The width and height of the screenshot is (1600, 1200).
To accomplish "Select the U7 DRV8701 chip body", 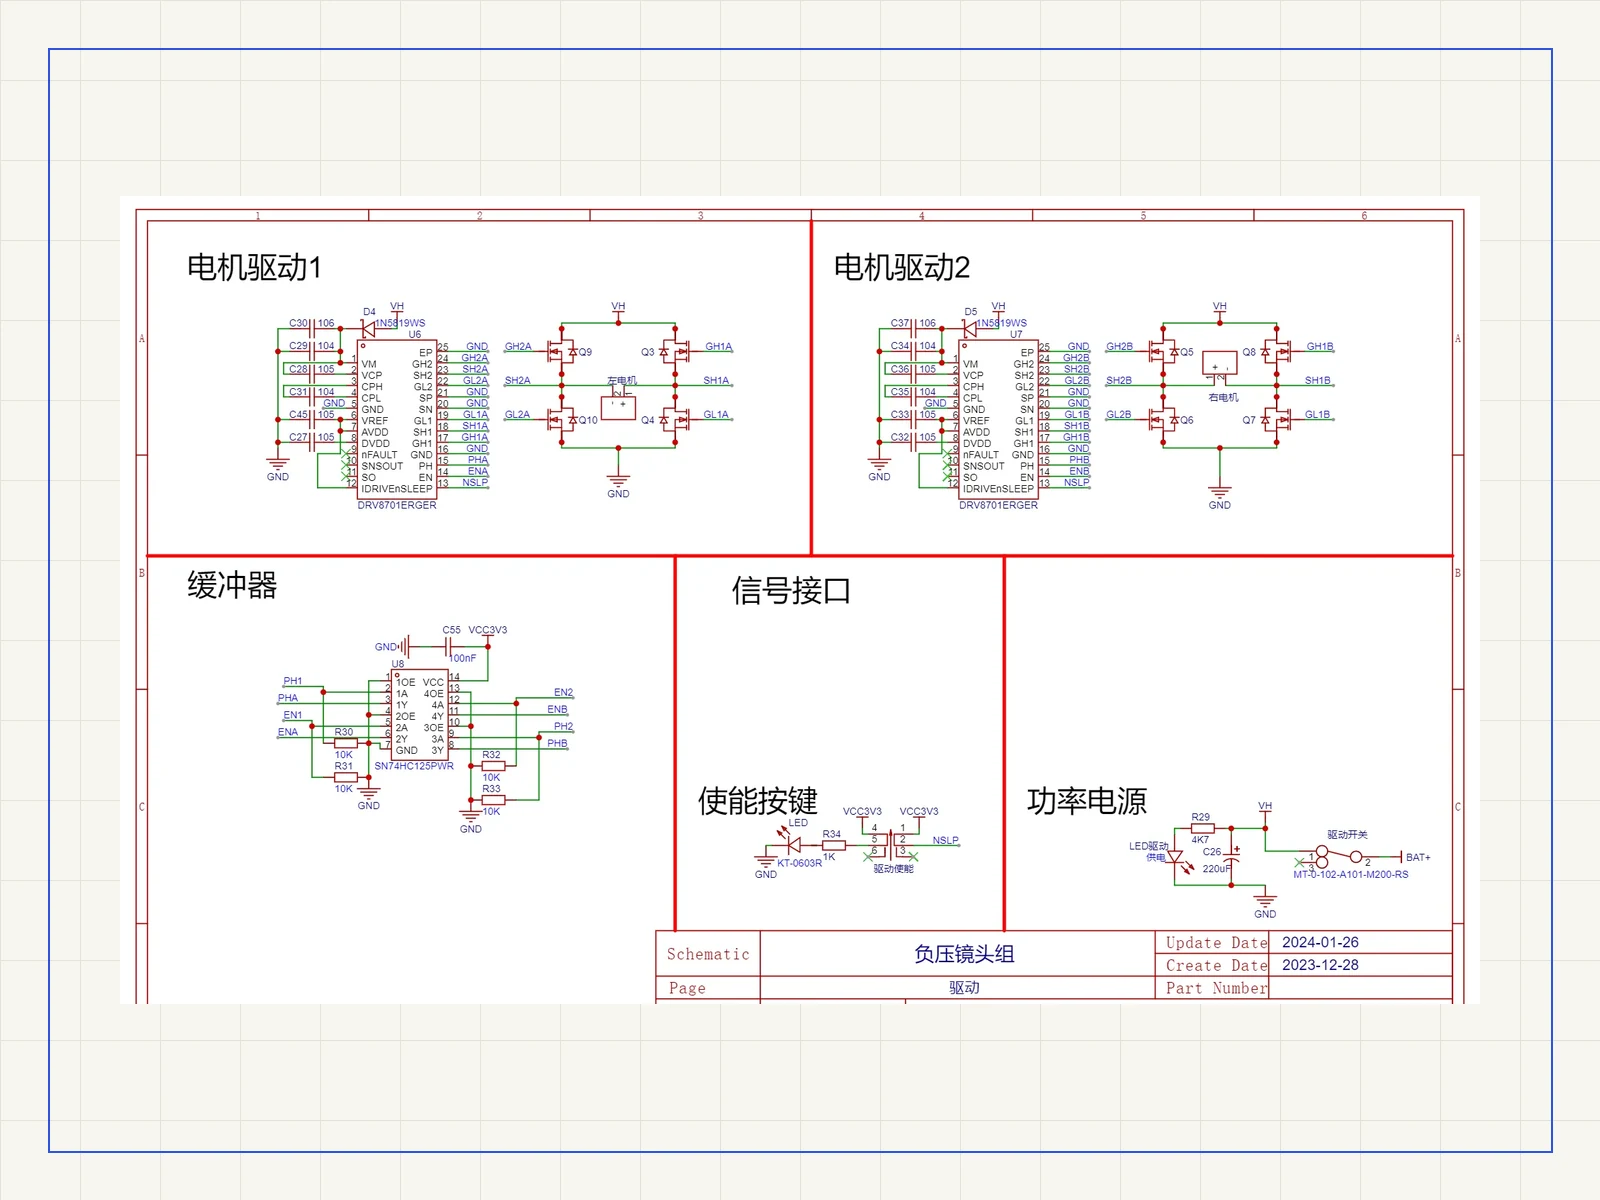I will tap(998, 419).
